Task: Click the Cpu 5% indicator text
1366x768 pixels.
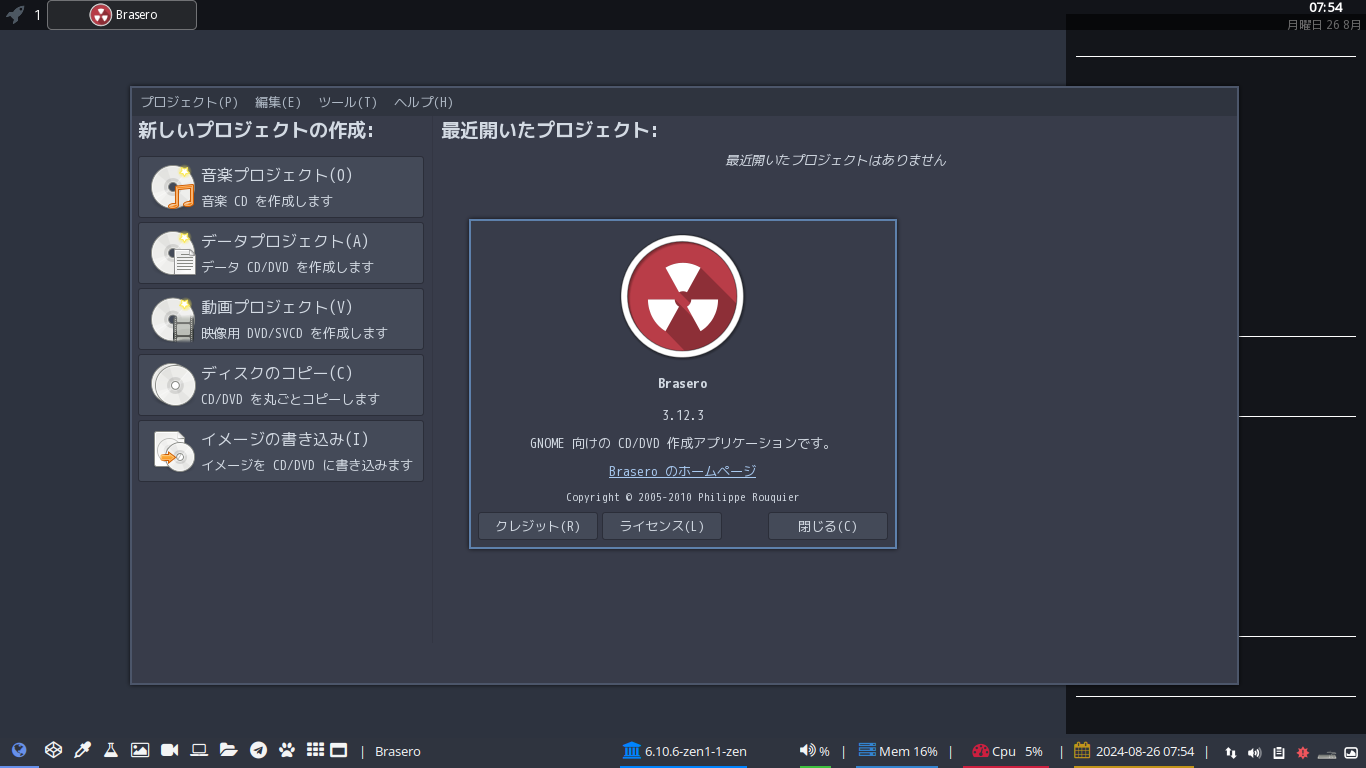Action: coord(1017,751)
